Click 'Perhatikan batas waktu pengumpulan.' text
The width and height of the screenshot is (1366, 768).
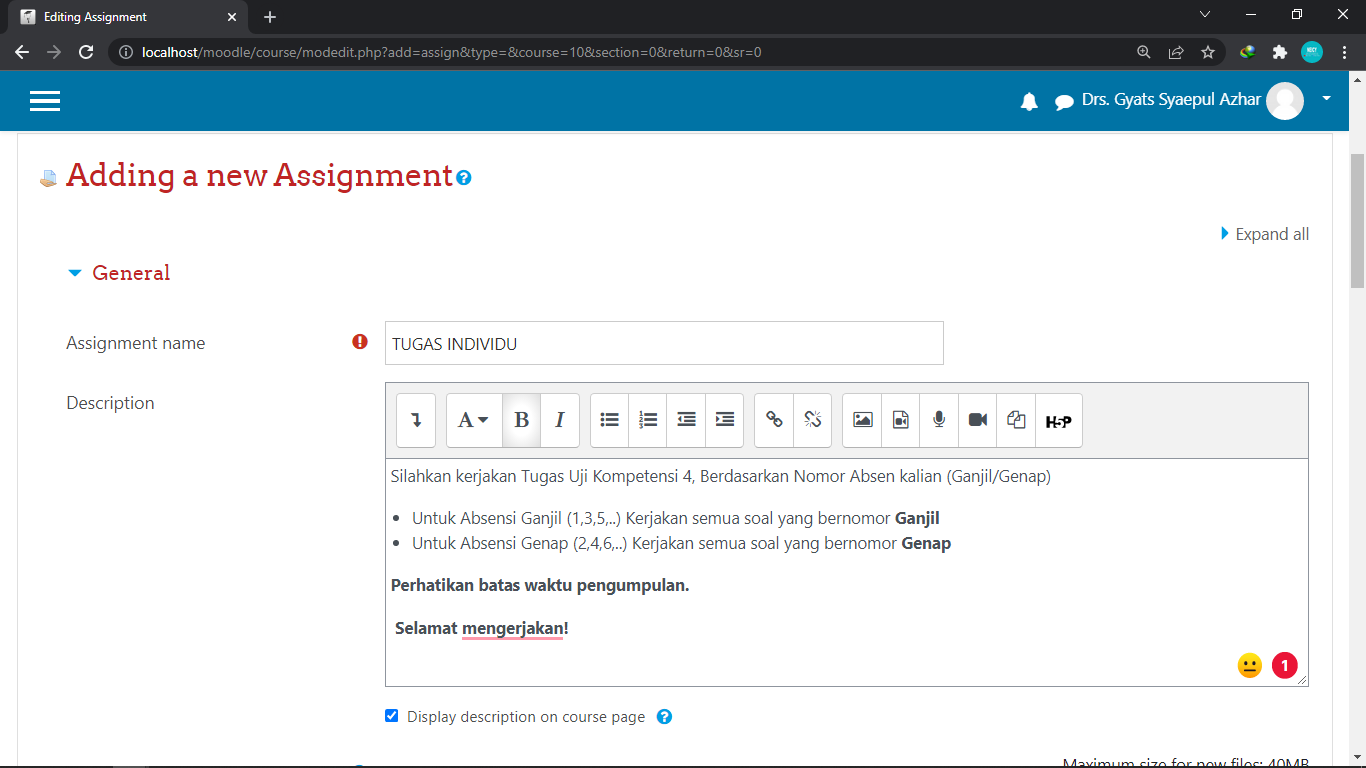(540, 585)
